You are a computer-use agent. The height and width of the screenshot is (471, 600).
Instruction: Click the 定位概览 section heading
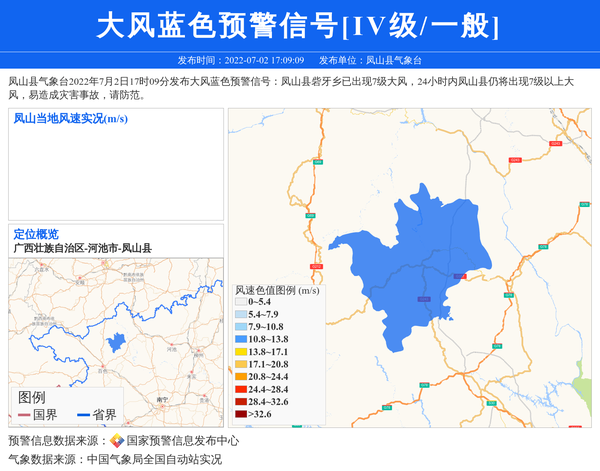(x=36, y=234)
